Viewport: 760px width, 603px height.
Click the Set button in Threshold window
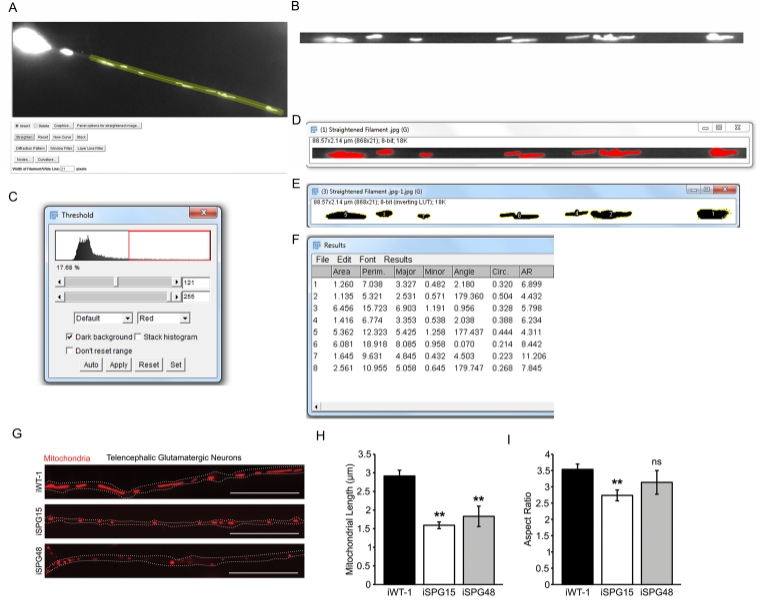[x=176, y=365]
